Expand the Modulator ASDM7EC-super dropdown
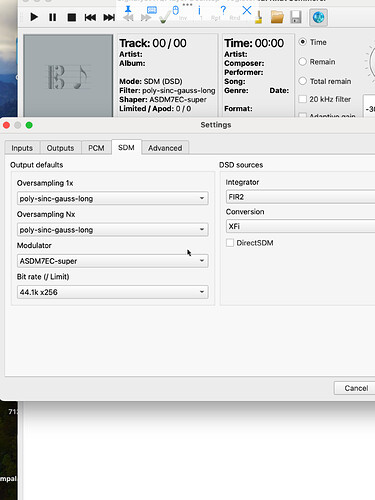This screenshot has height=500, width=375. coord(113,261)
